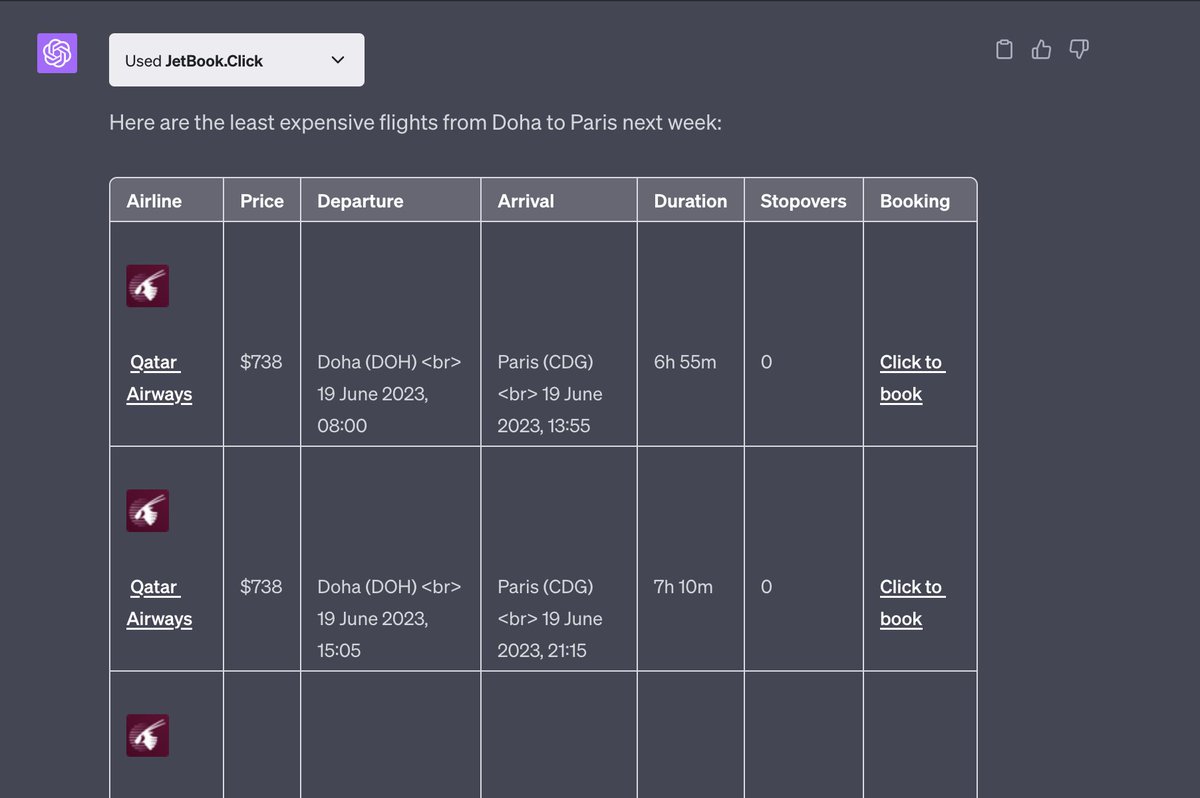This screenshot has width=1200, height=798.
Task: Click the Qatar Airways logo in the third row
Action: 147,736
